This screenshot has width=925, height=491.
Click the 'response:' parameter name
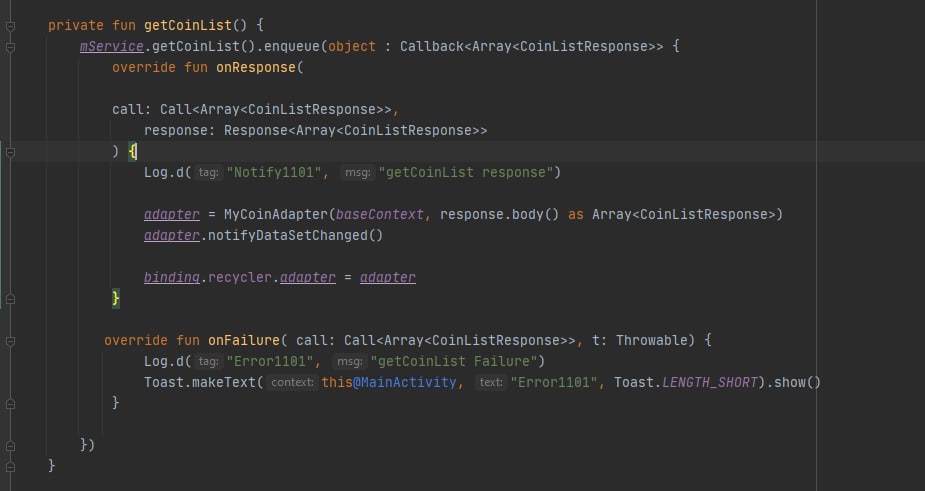coord(179,130)
